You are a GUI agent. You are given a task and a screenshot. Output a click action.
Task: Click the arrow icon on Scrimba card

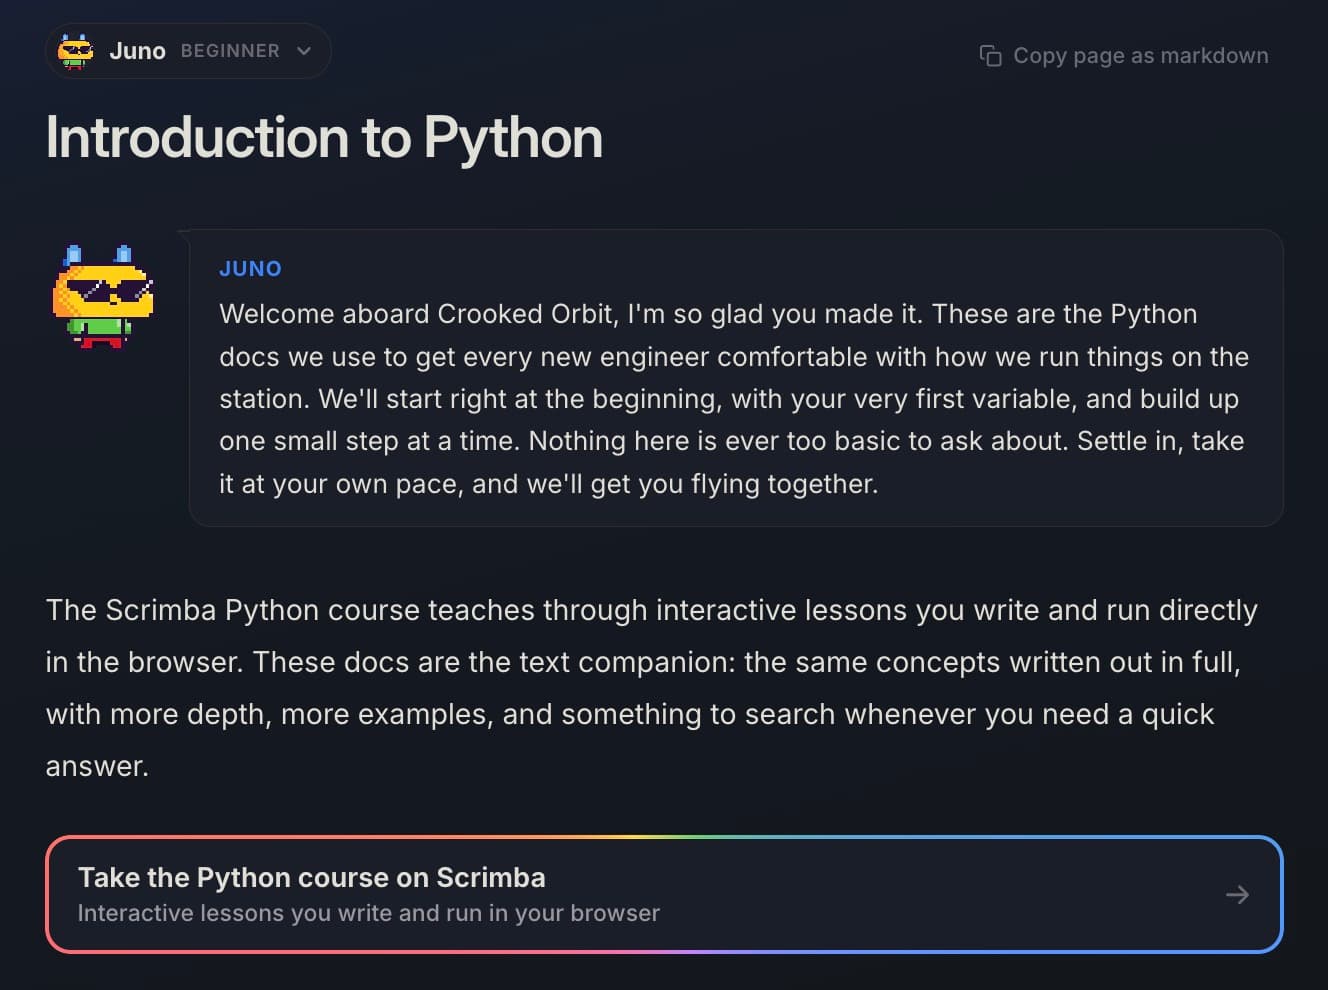(x=1237, y=894)
